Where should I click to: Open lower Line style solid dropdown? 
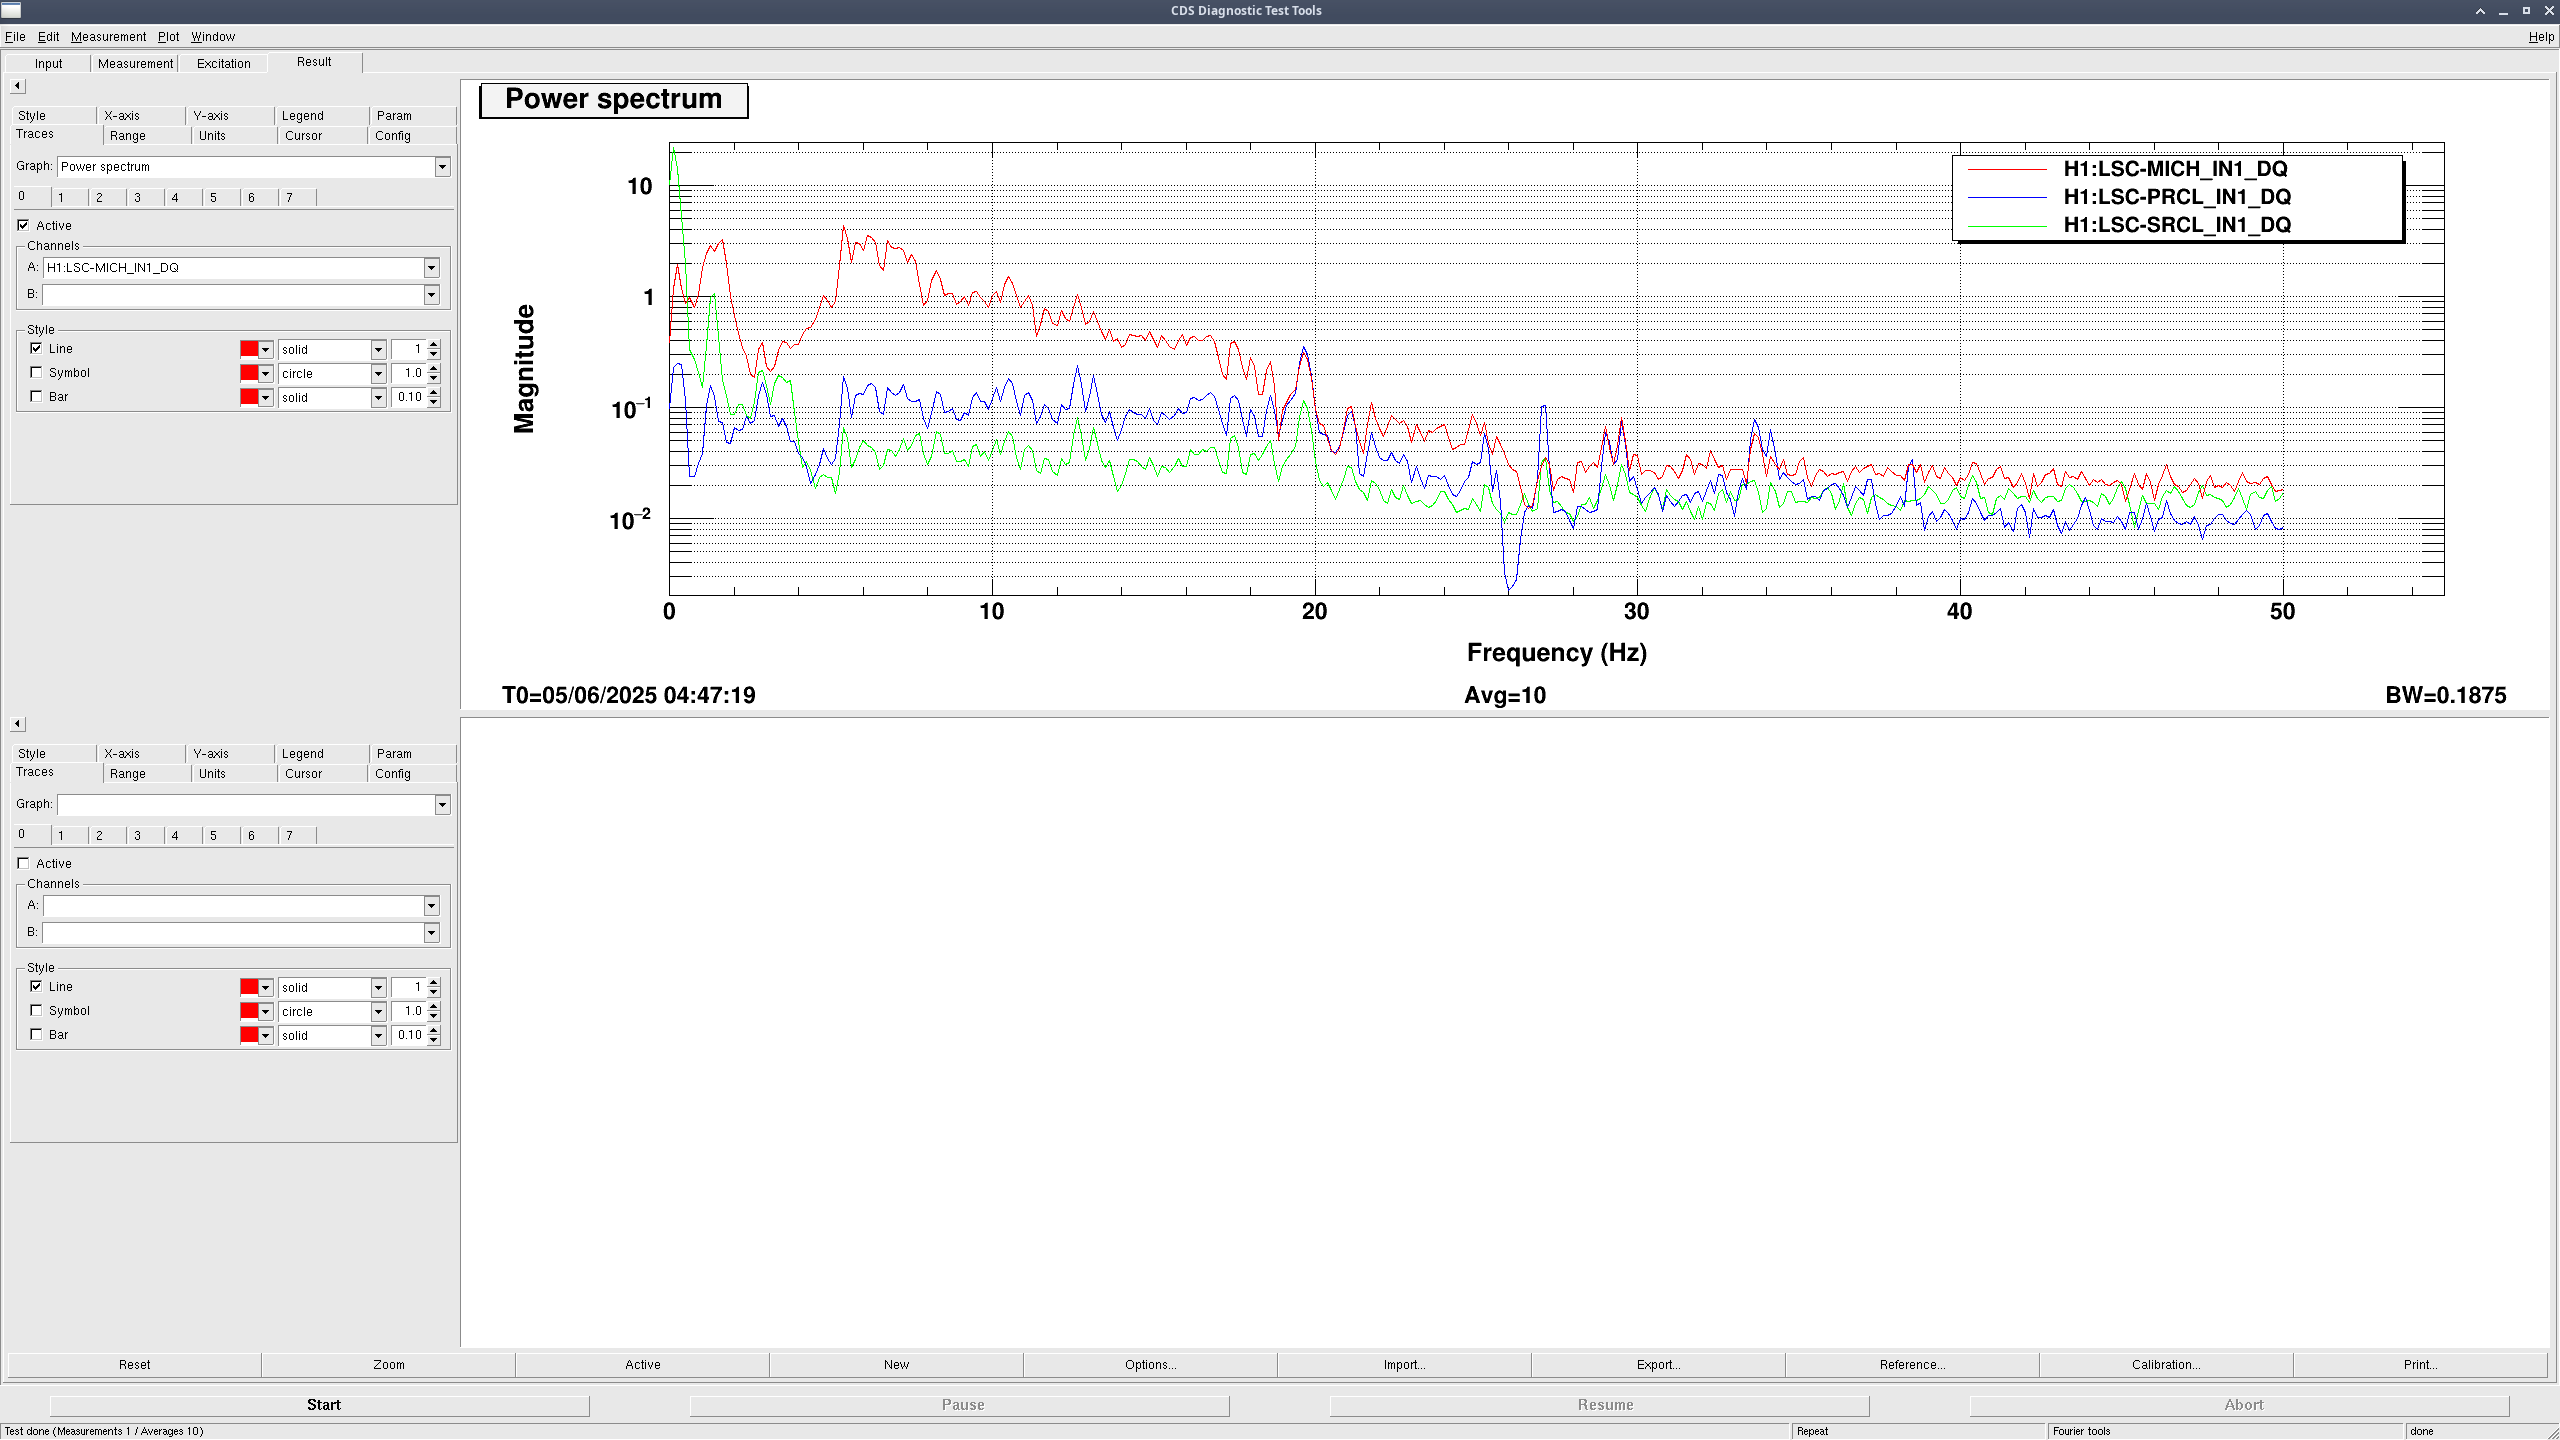click(x=378, y=988)
